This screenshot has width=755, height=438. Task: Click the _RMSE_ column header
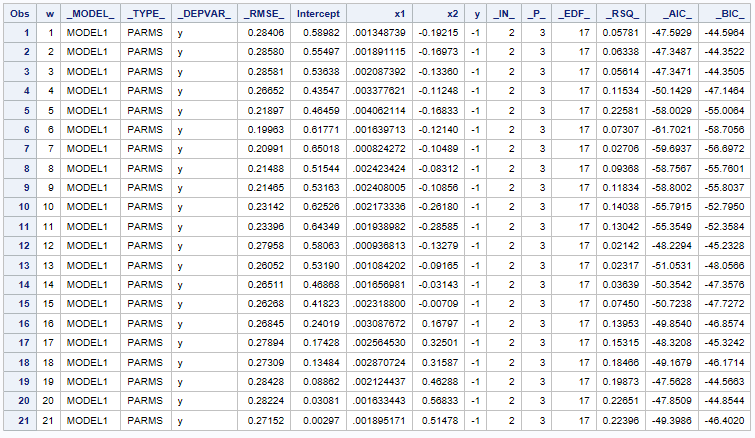coord(263,16)
